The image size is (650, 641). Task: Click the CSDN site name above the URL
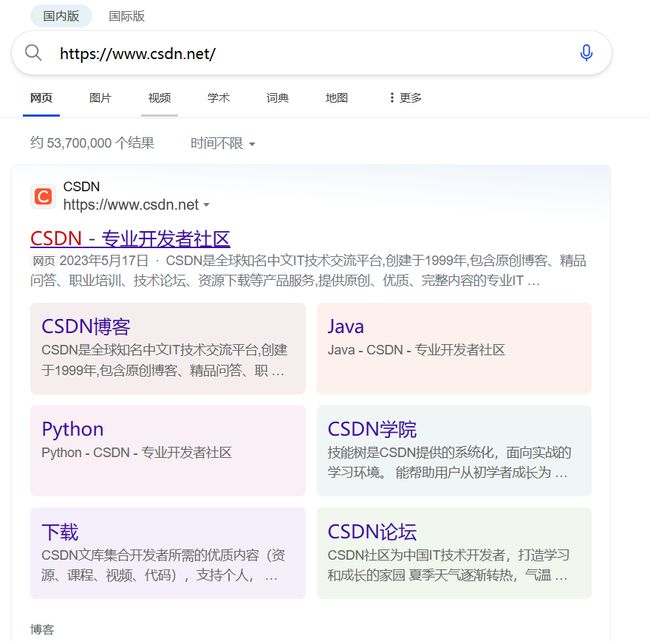point(81,187)
